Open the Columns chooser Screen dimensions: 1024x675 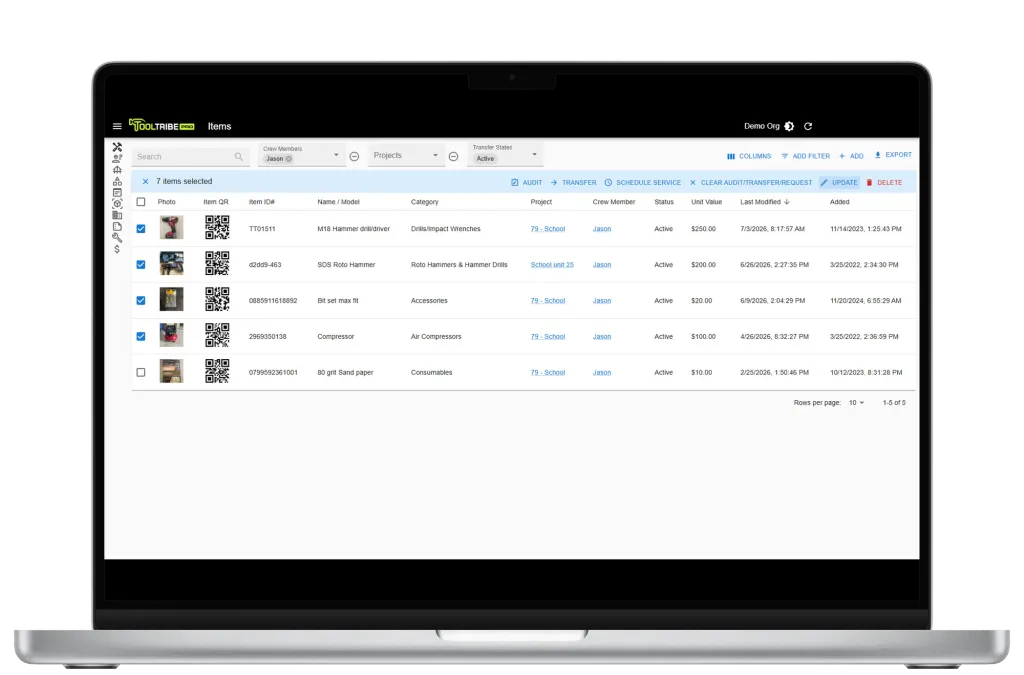click(x=749, y=157)
